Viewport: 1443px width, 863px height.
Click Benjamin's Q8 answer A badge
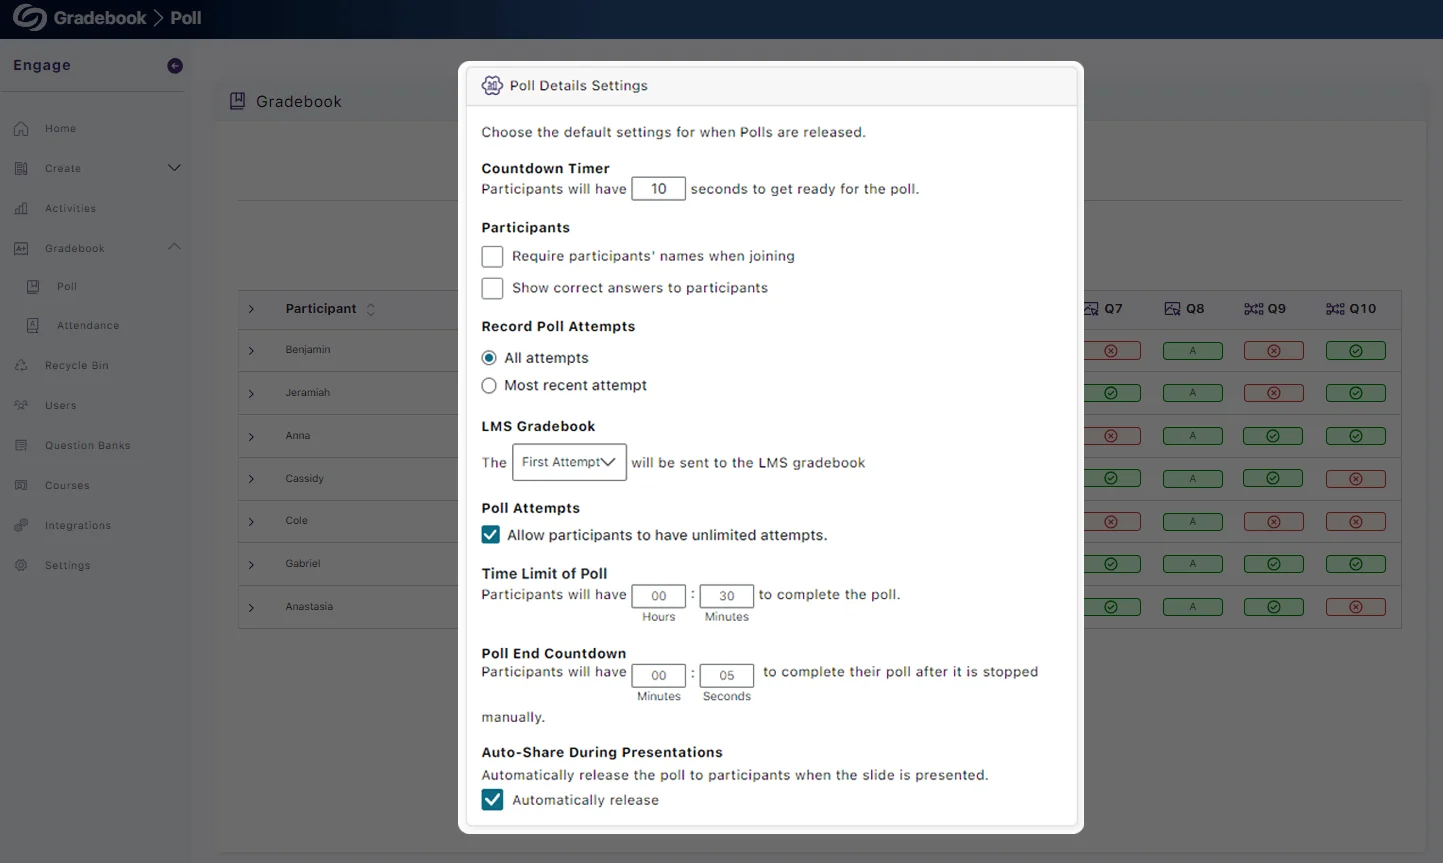tap(1193, 351)
